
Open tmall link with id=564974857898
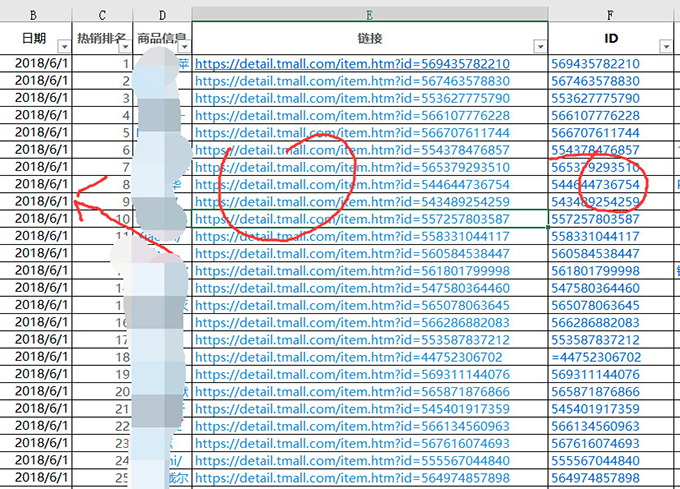[x=352, y=478]
